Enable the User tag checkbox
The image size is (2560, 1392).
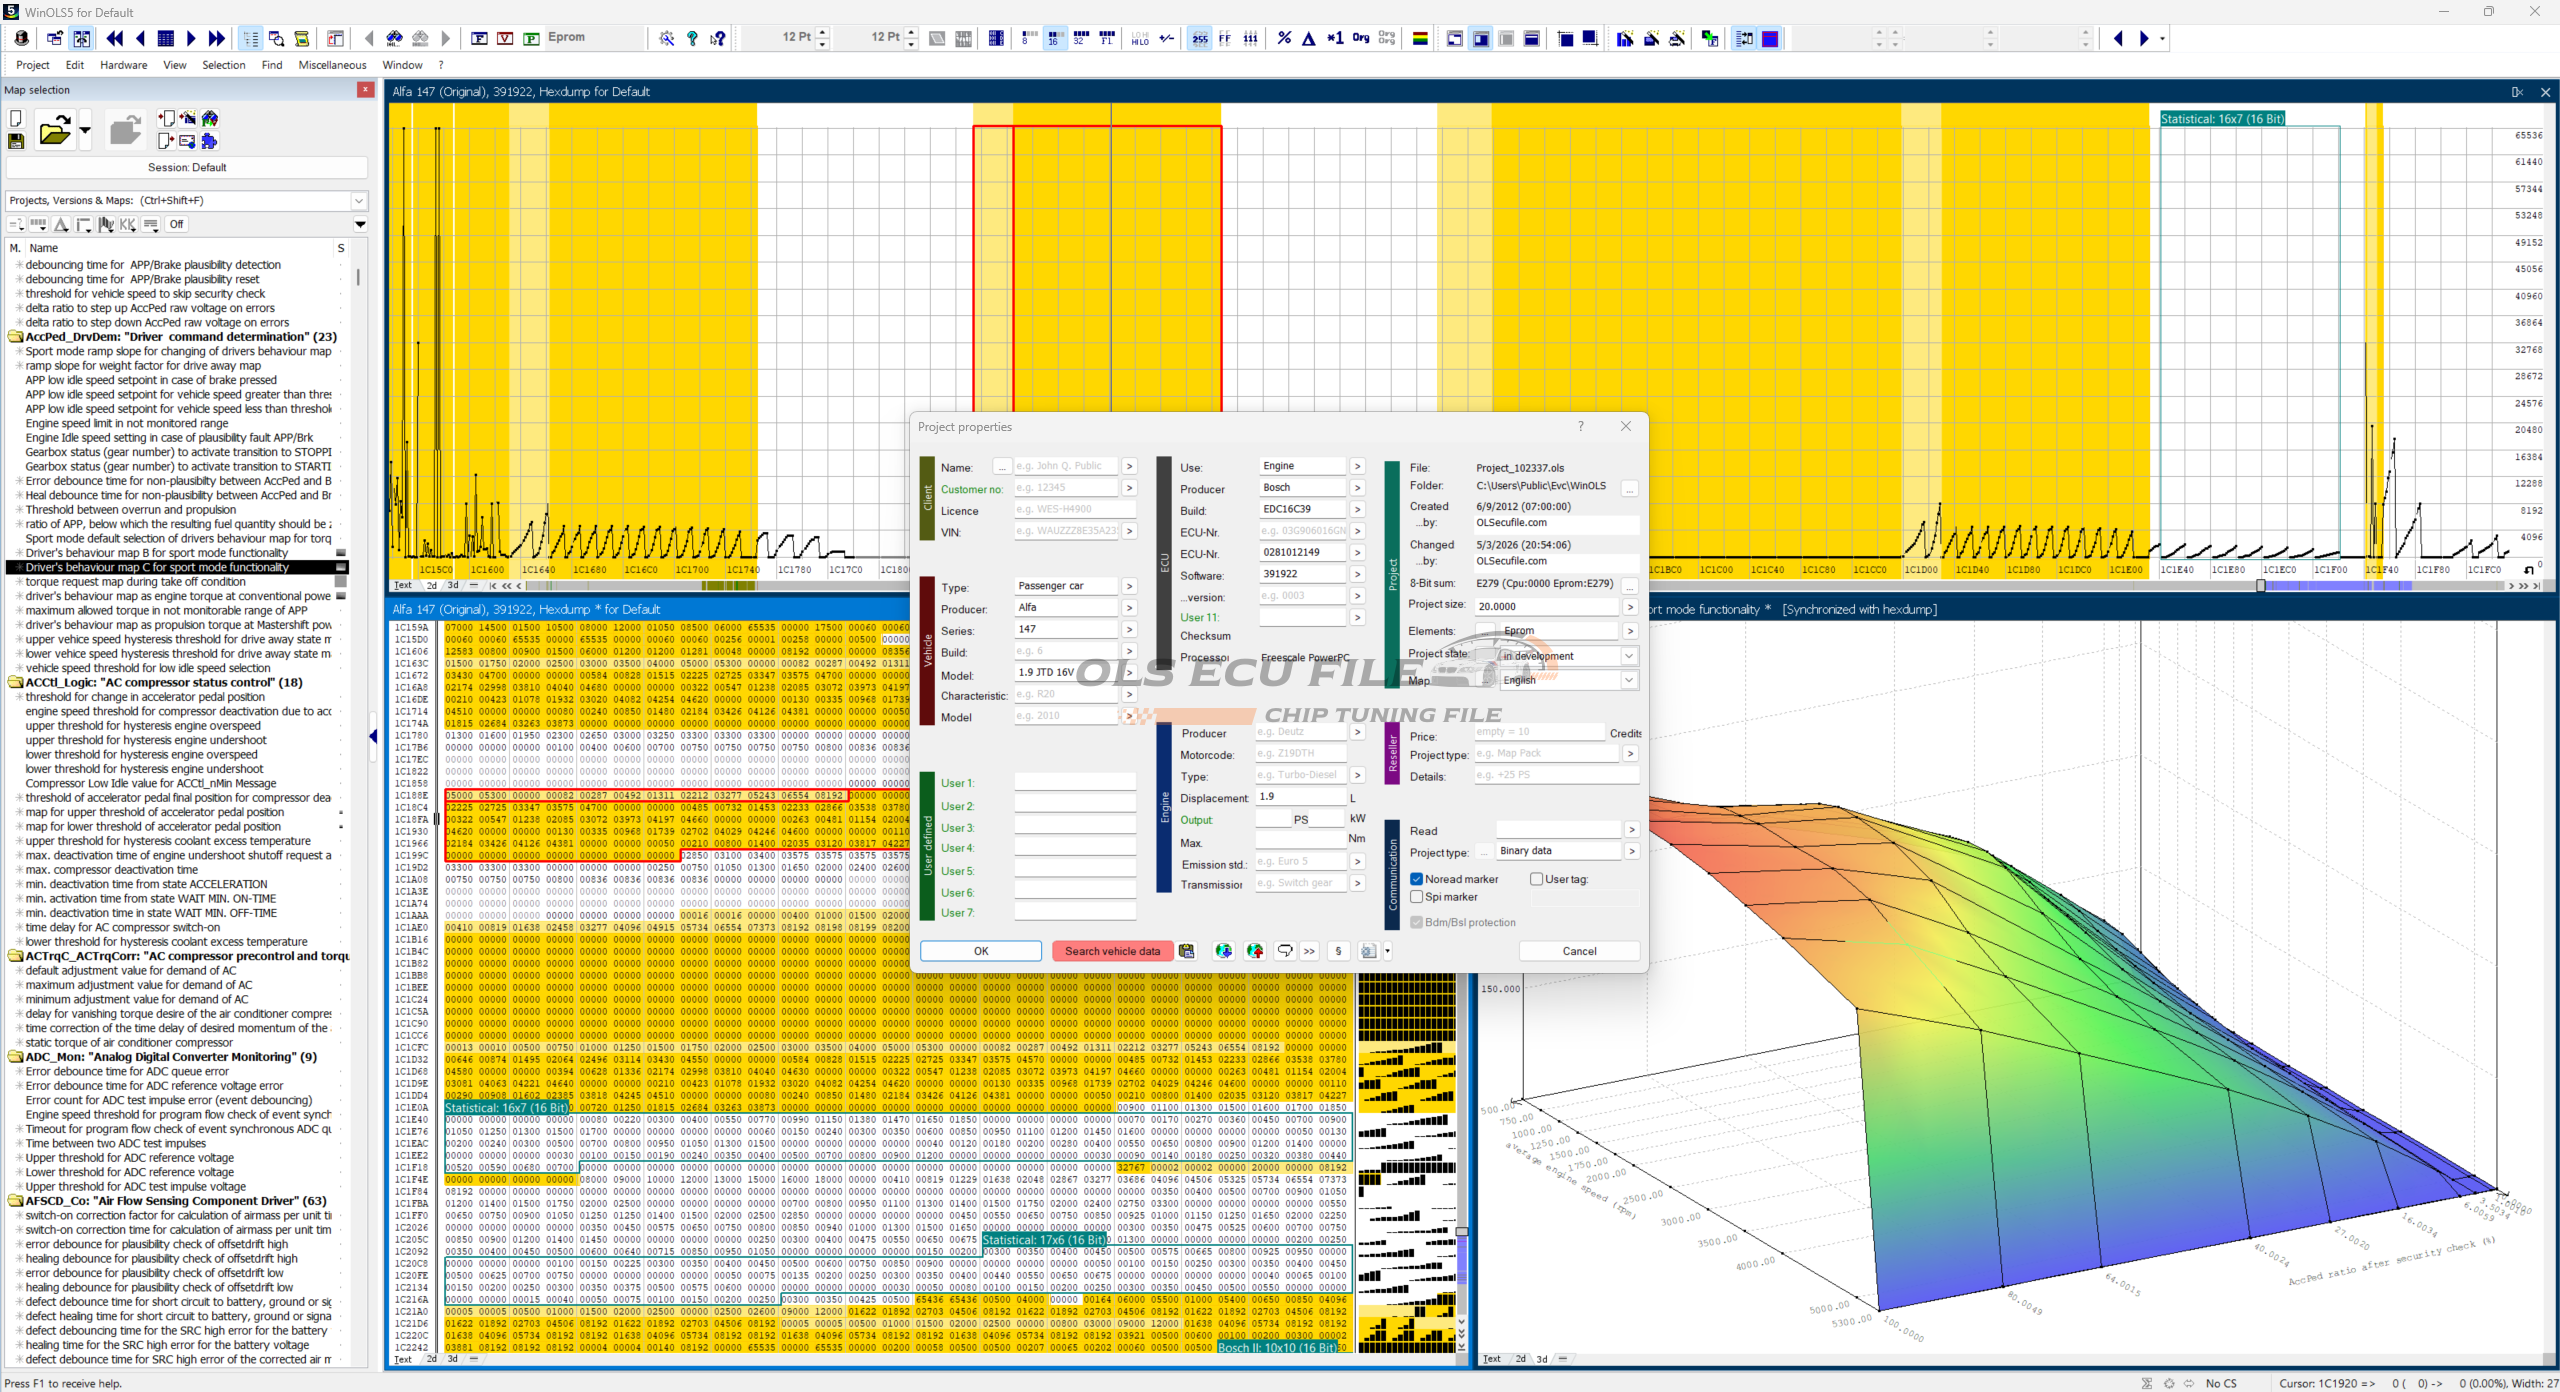click(1537, 879)
